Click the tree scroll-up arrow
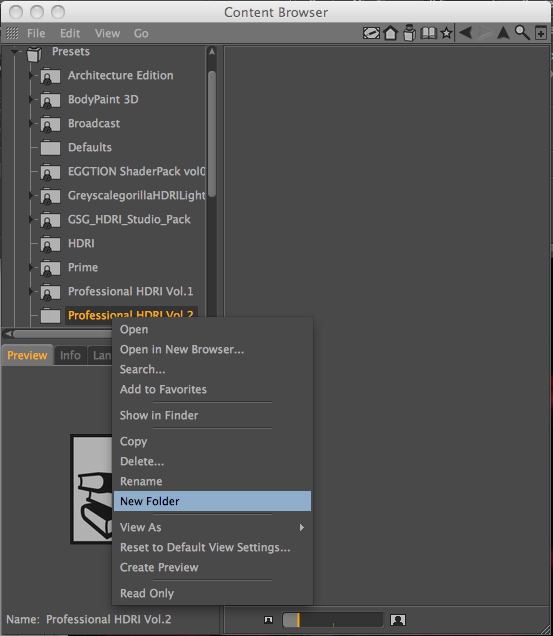The image size is (553, 636). 212,52
